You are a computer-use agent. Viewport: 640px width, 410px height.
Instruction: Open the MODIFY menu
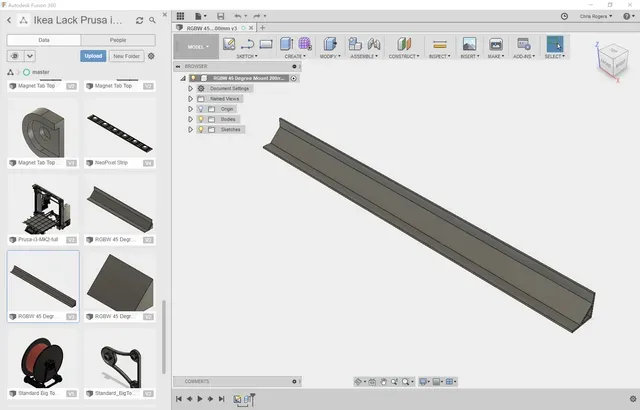pos(330,56)
